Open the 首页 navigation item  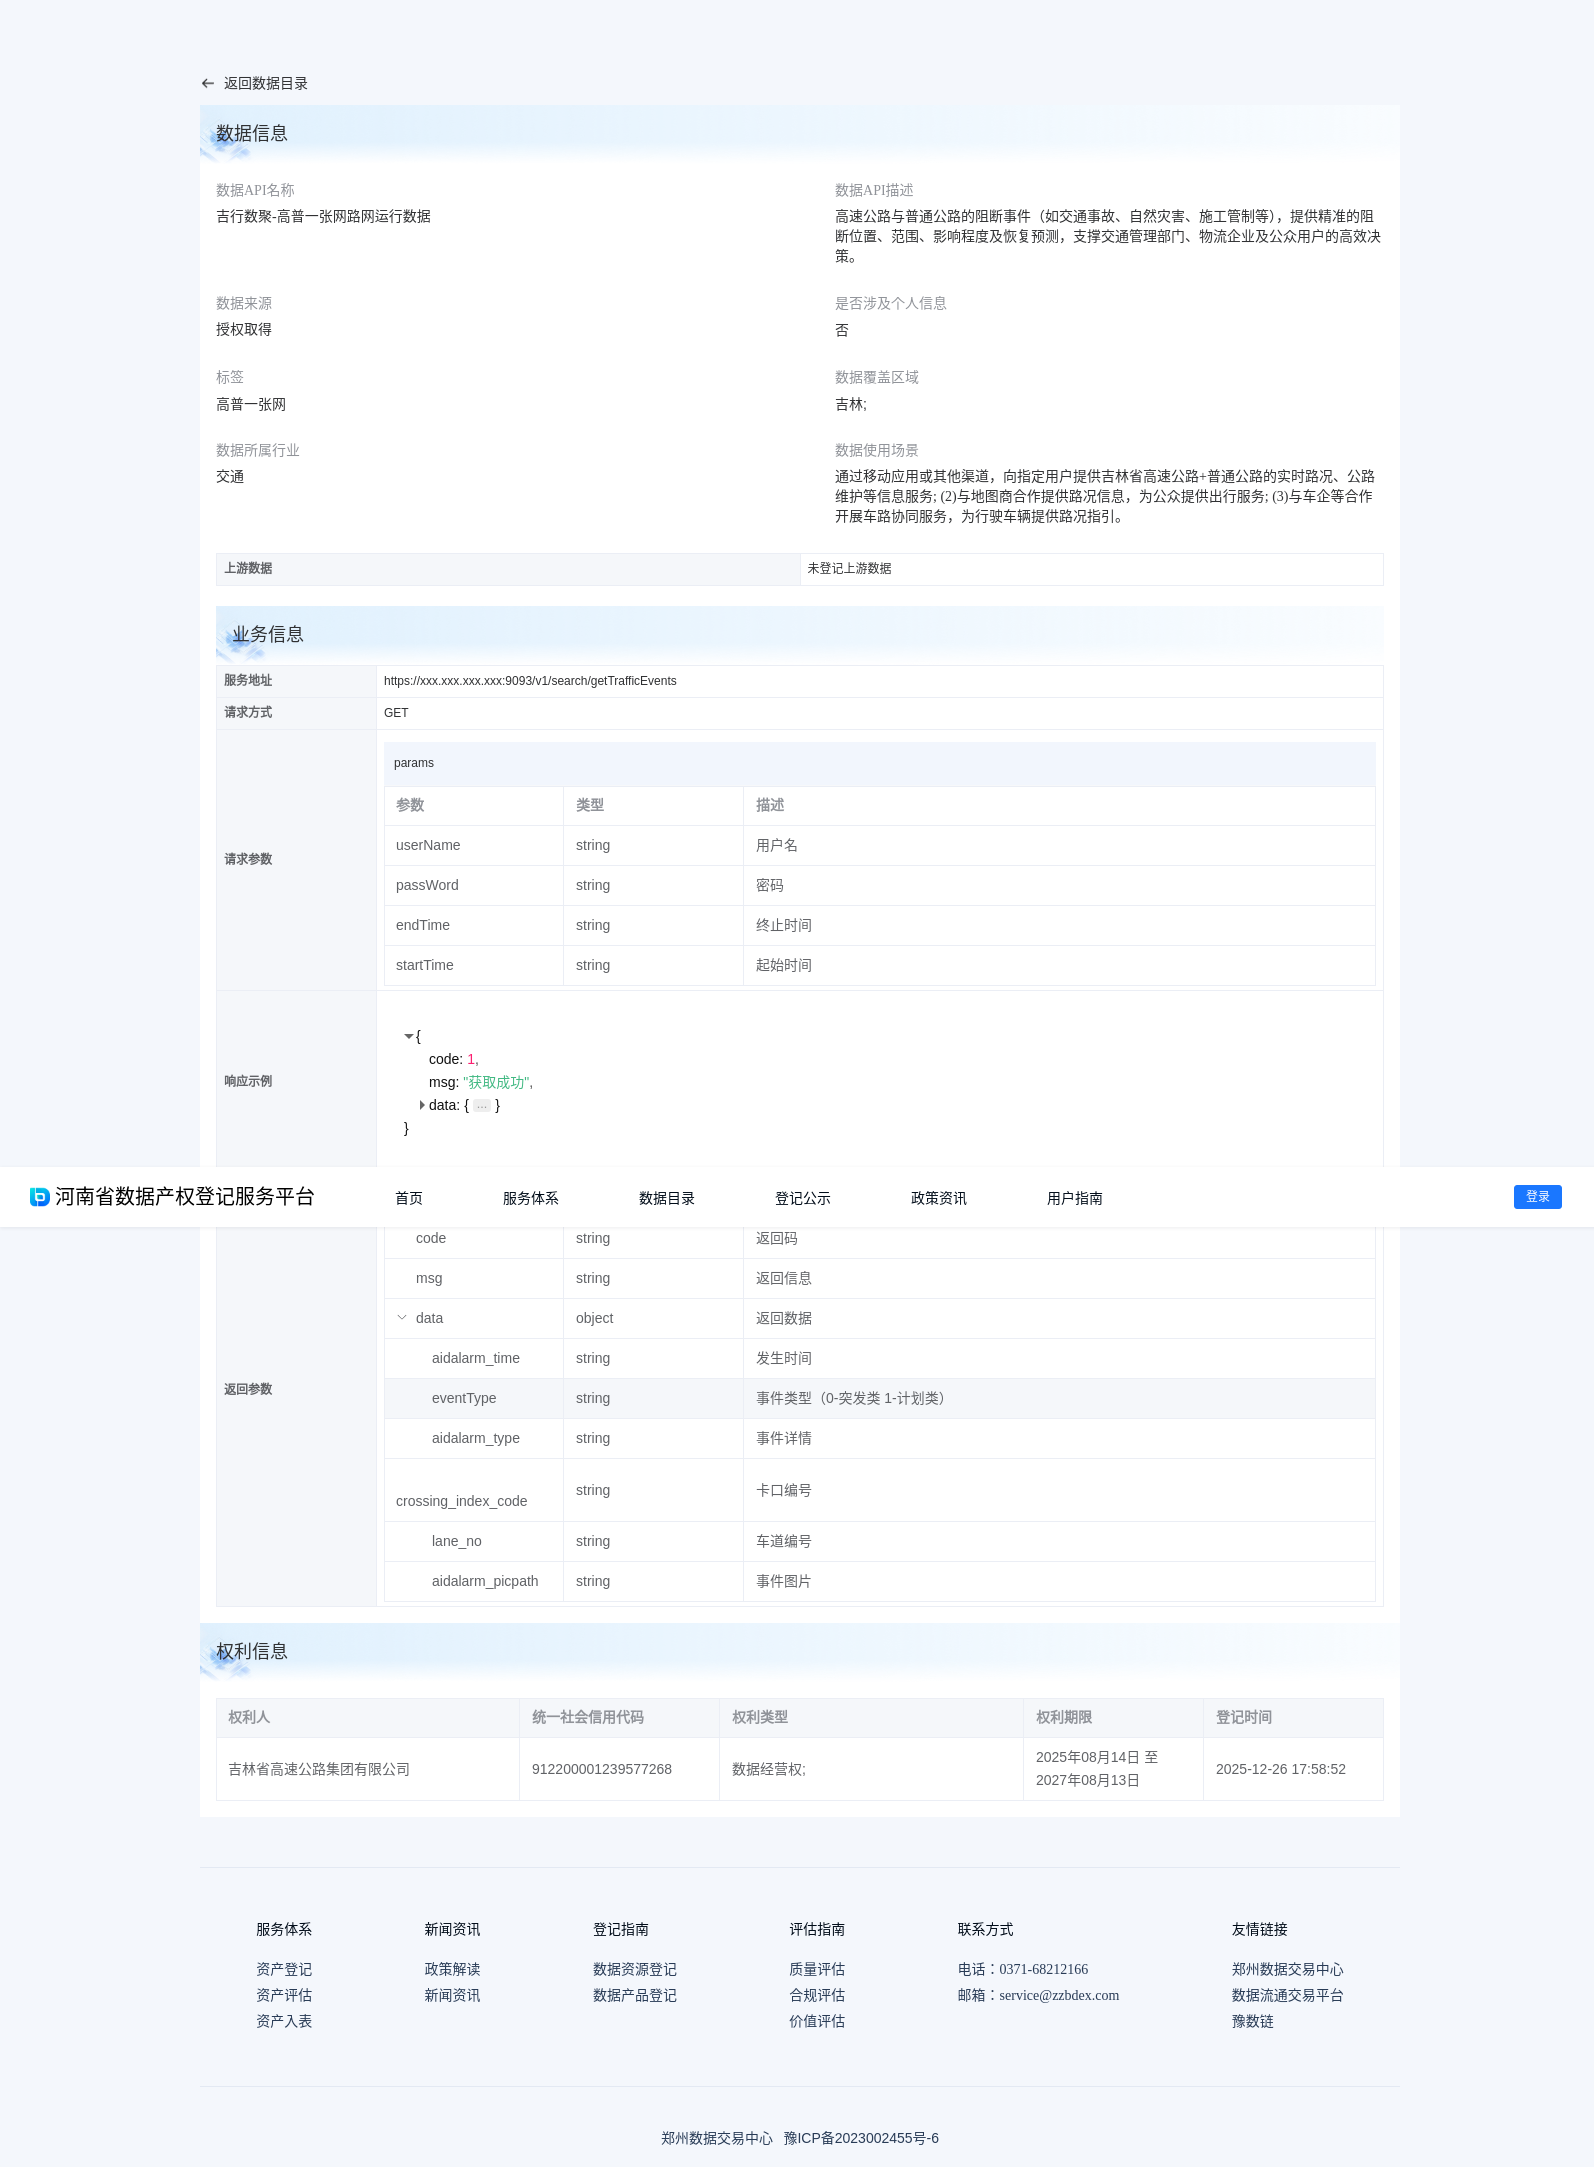tap(409, 1198)
